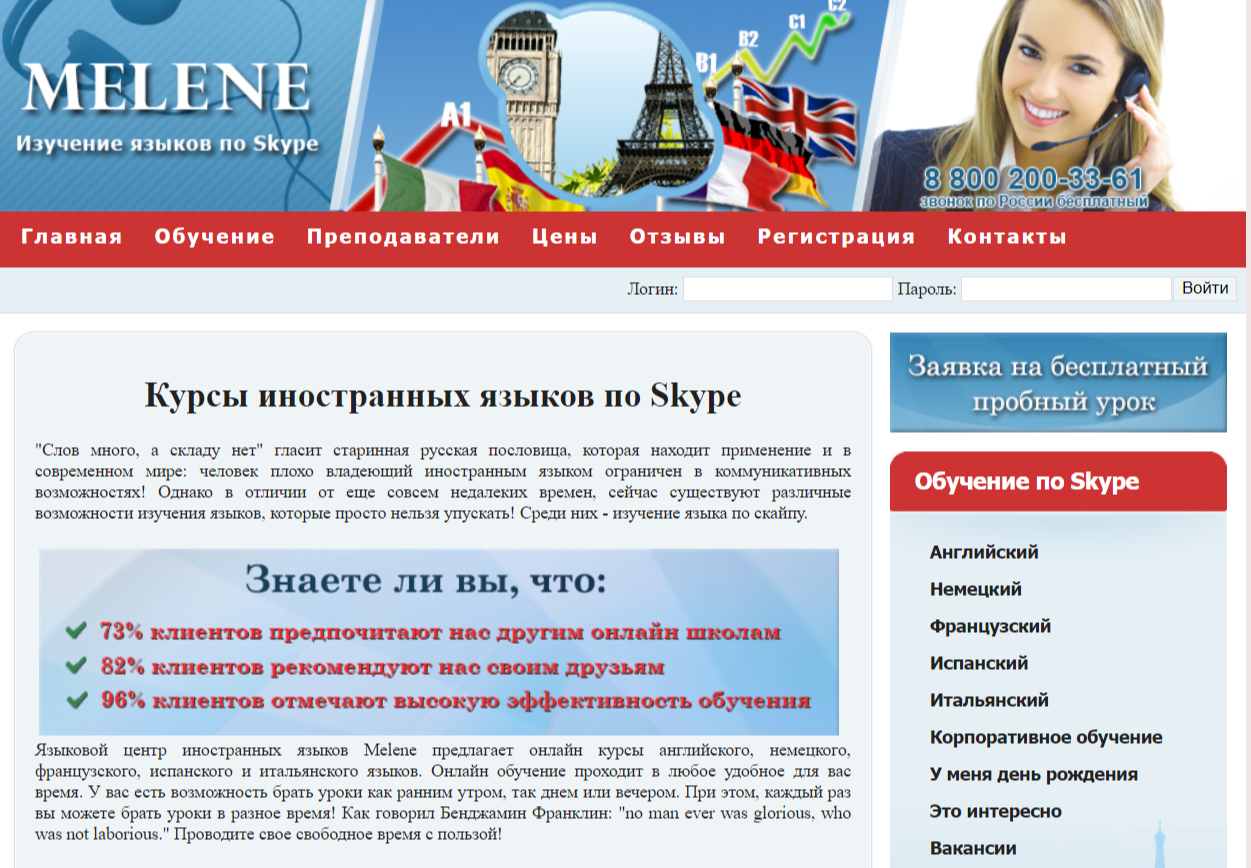Viewport: 1251px width, 868px height.
Task: Click the C1 level label on the chart
Action: pos(797,21)
